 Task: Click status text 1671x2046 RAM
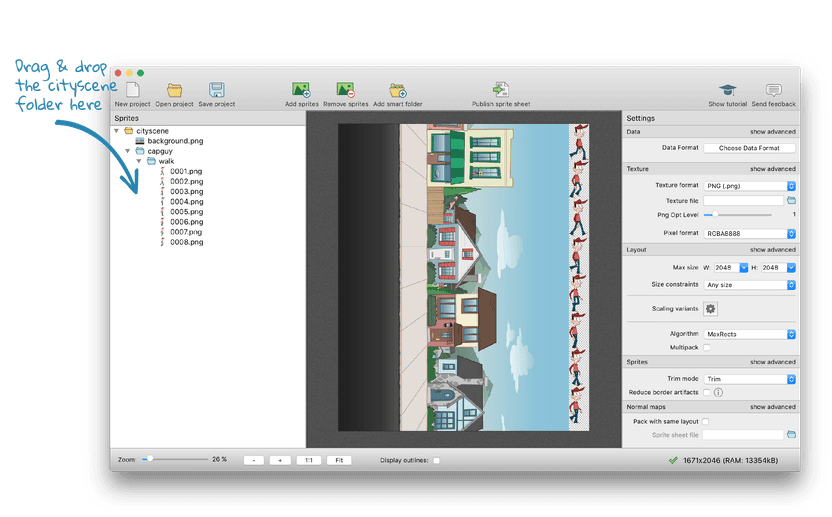(x=730, y=460)
